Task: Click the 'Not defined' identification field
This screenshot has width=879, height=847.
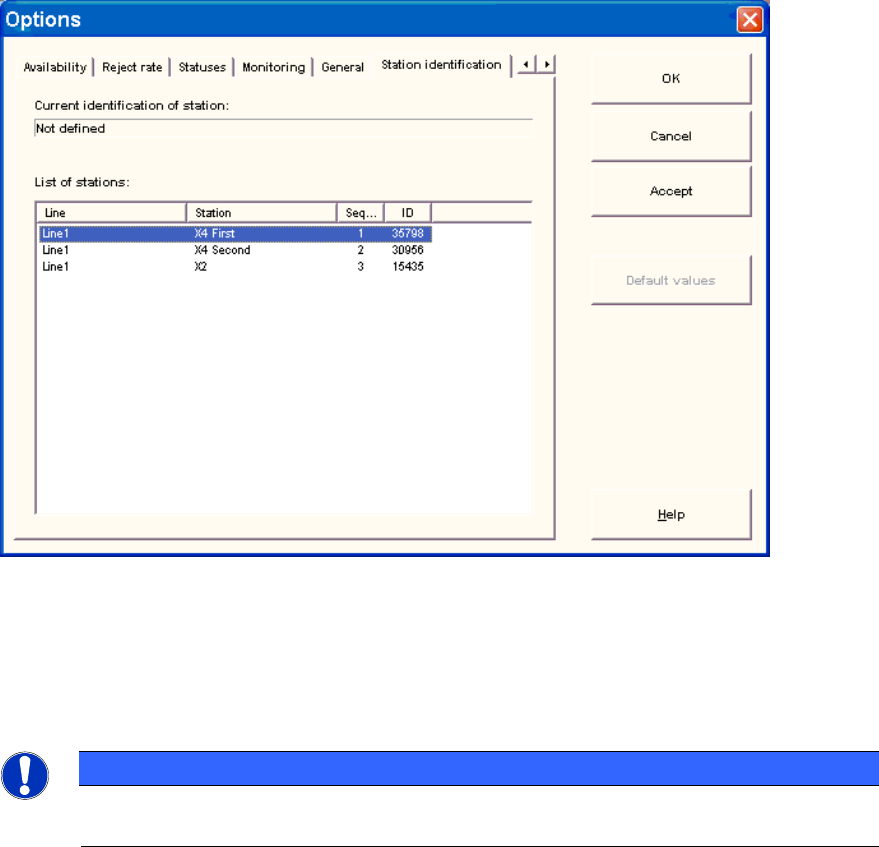Action: click(x=284, y=128)
